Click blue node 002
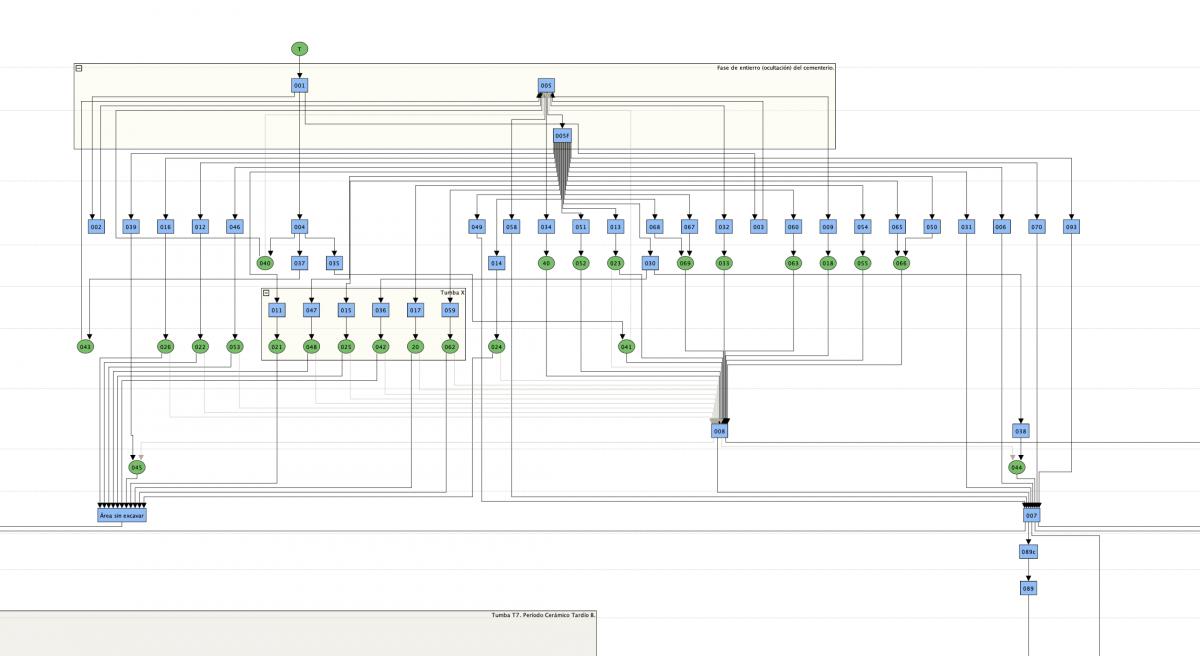This screenshot has height=656, width=1200. (x=96, y=227)
